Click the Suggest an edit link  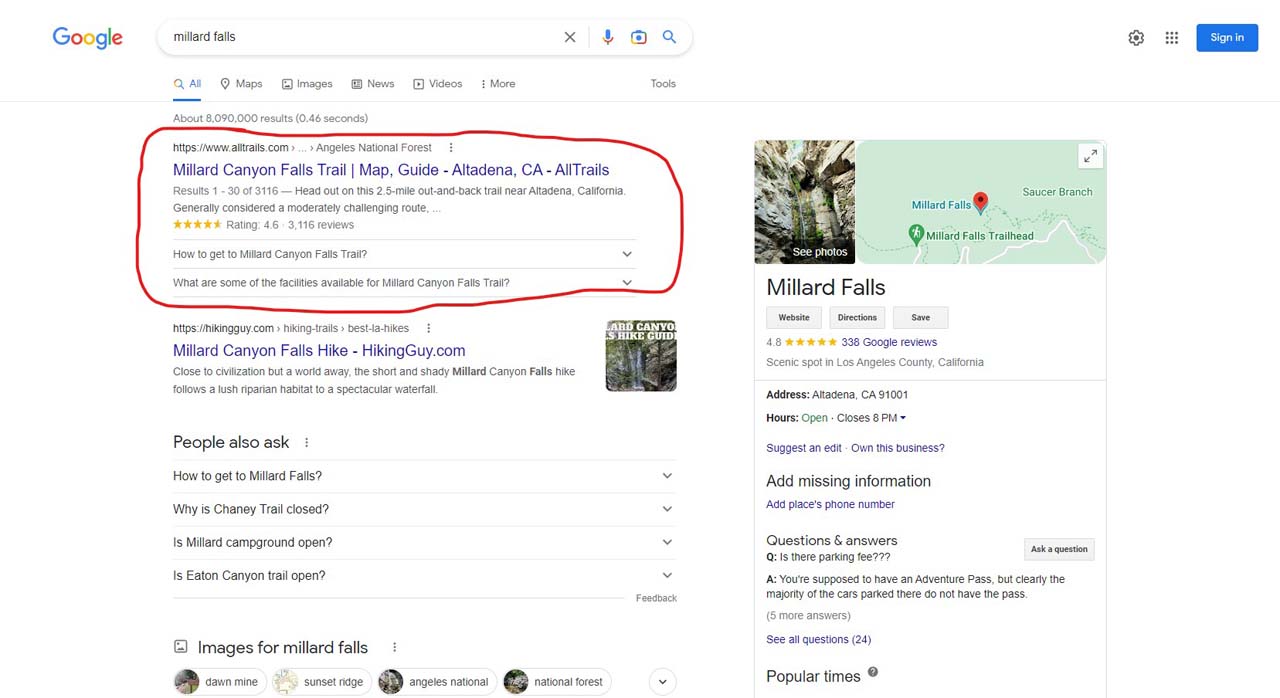coord(804,448)
